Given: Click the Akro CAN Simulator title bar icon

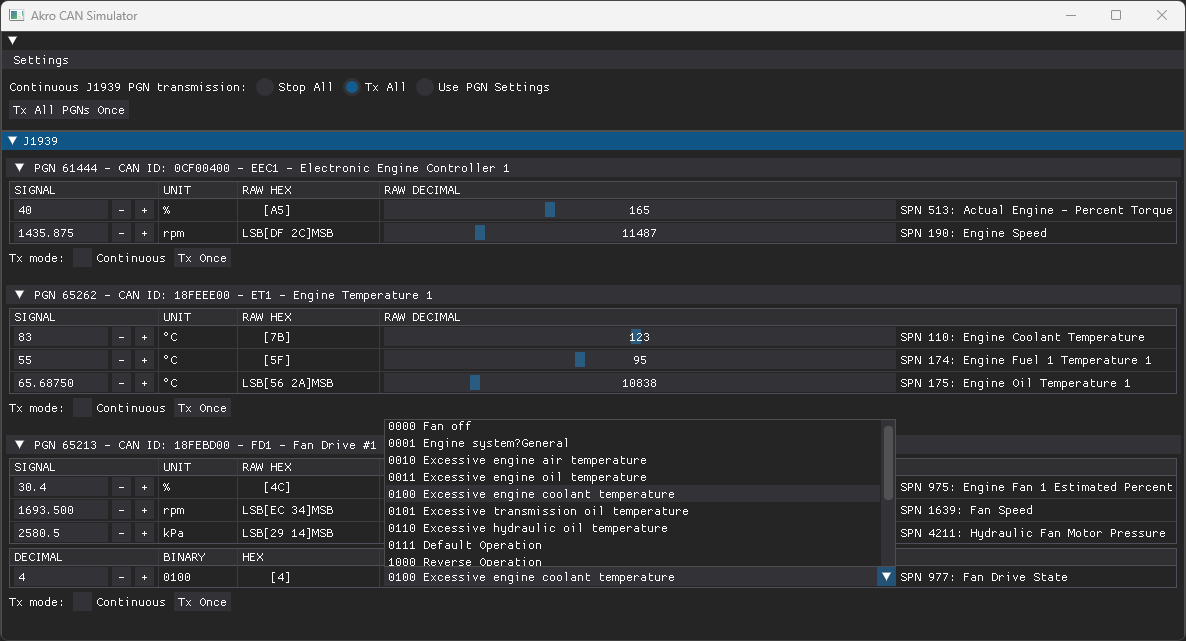Looking at the screenshot, I should (17, 16).
